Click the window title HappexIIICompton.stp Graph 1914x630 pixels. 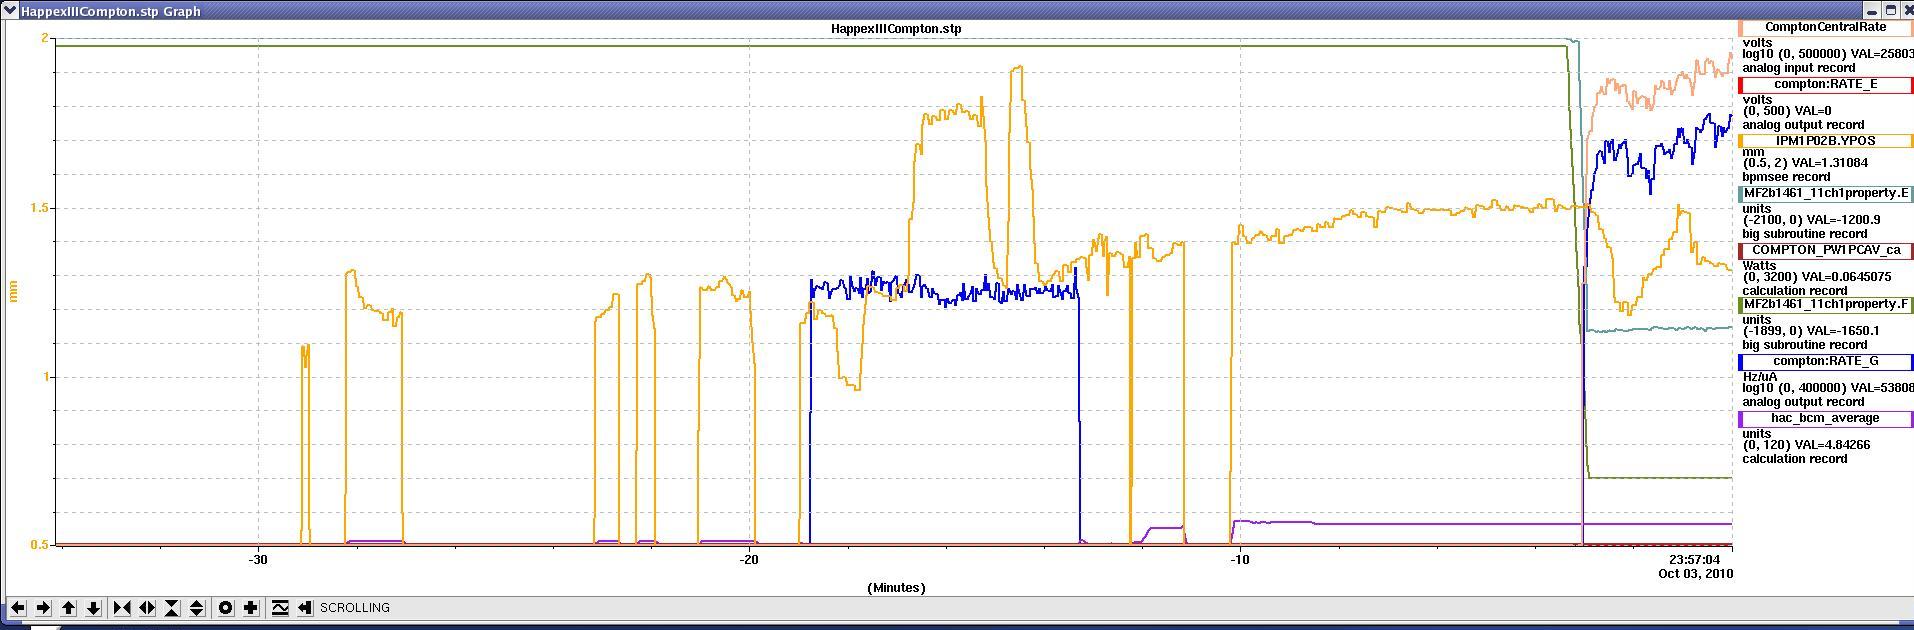point(110,11)
